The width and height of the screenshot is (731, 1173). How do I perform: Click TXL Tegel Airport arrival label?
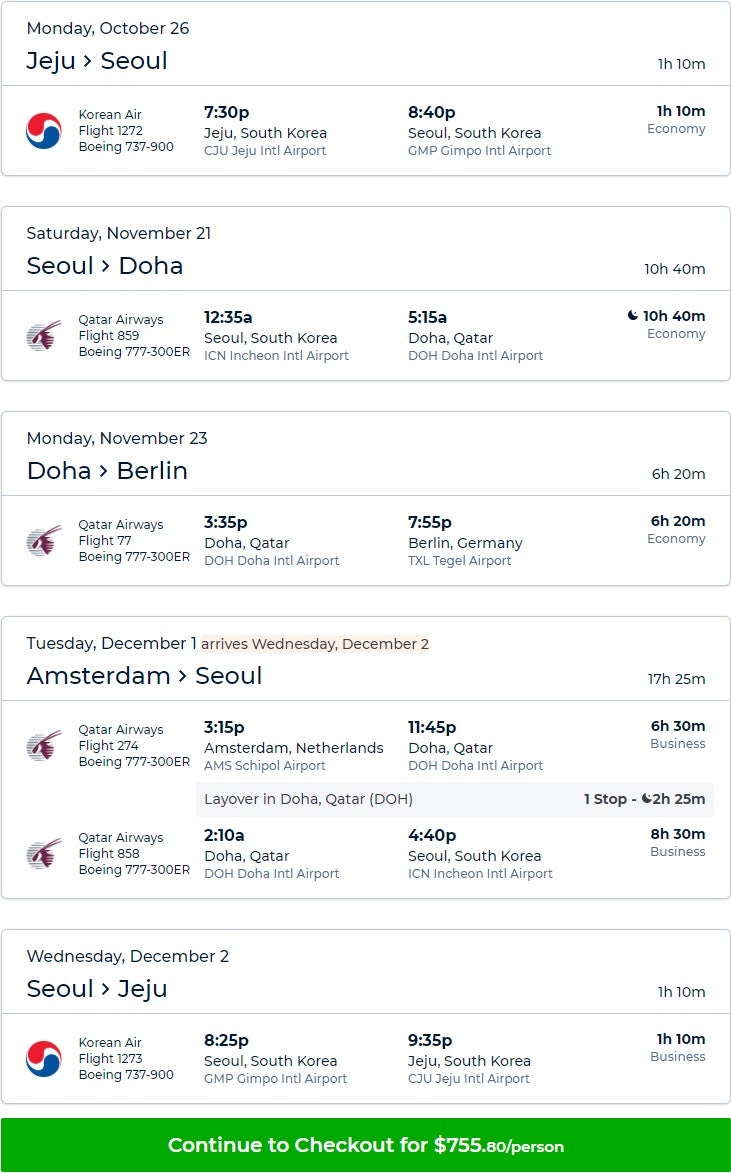459,561
